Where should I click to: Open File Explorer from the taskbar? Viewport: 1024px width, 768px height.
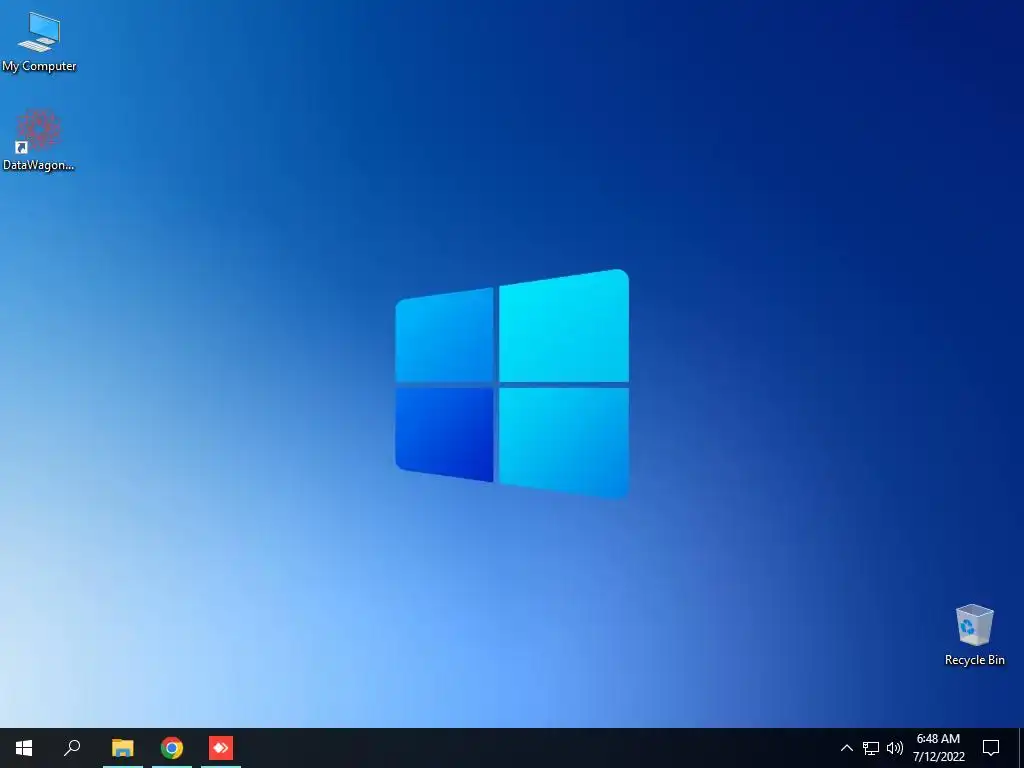coord(123,748)
